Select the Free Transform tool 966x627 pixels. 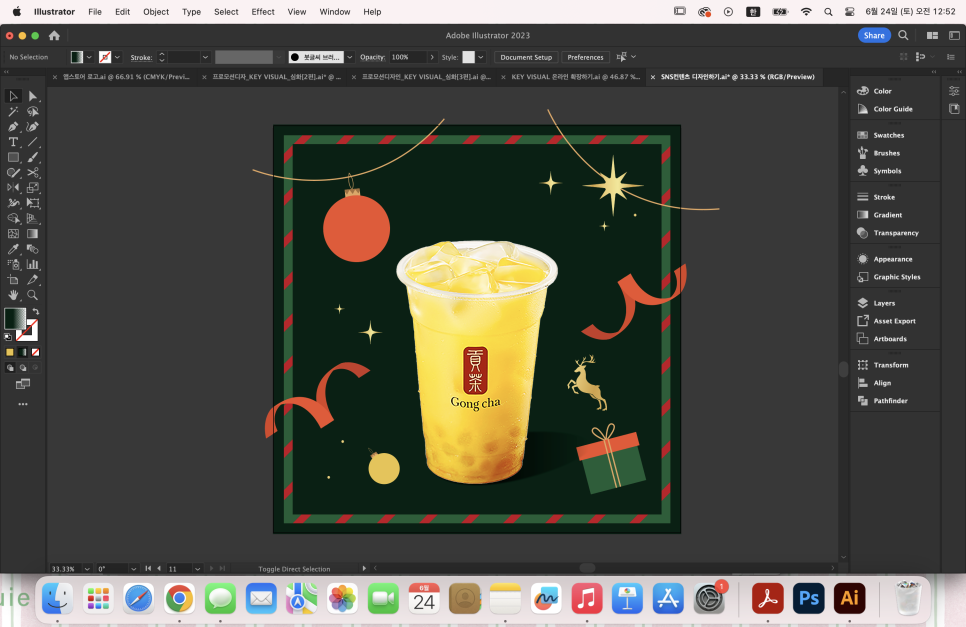(33, 203)
